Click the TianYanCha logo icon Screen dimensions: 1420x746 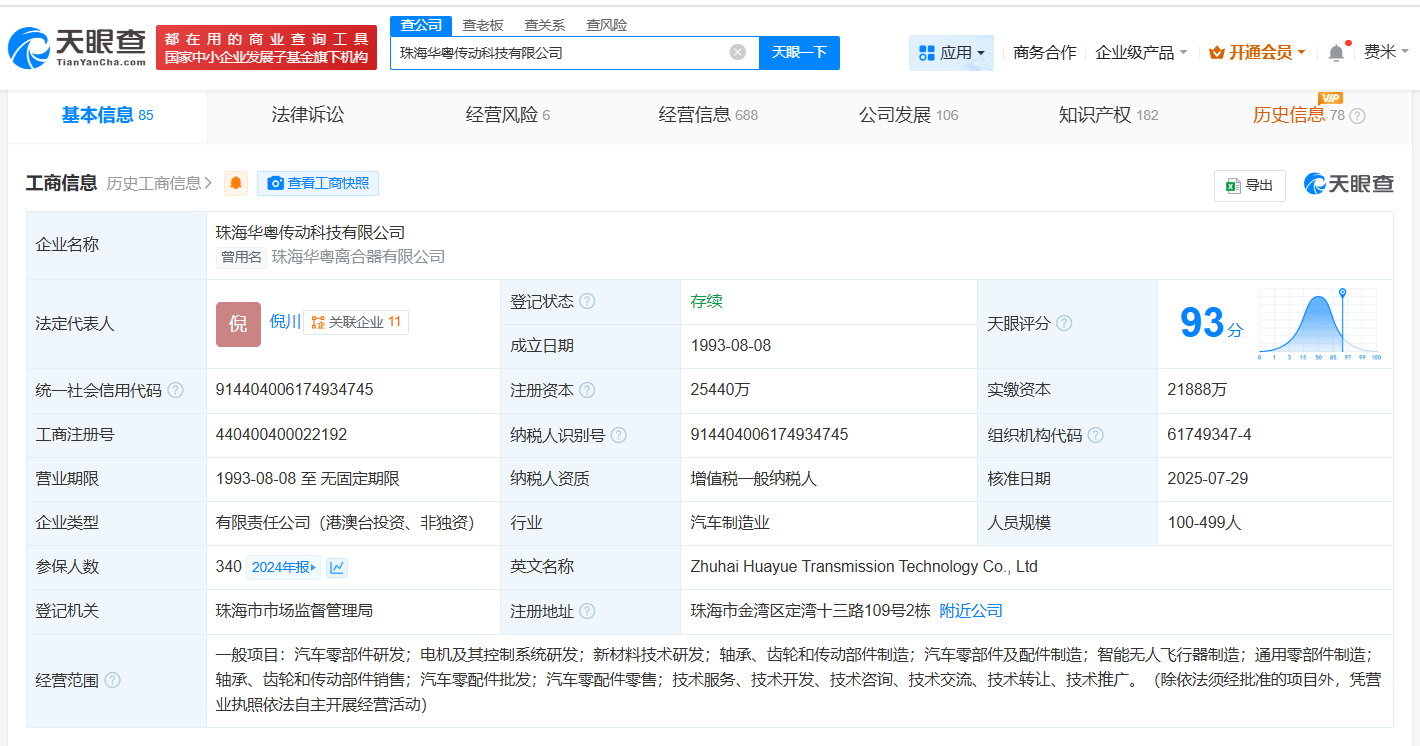click(x=30, y=45)
